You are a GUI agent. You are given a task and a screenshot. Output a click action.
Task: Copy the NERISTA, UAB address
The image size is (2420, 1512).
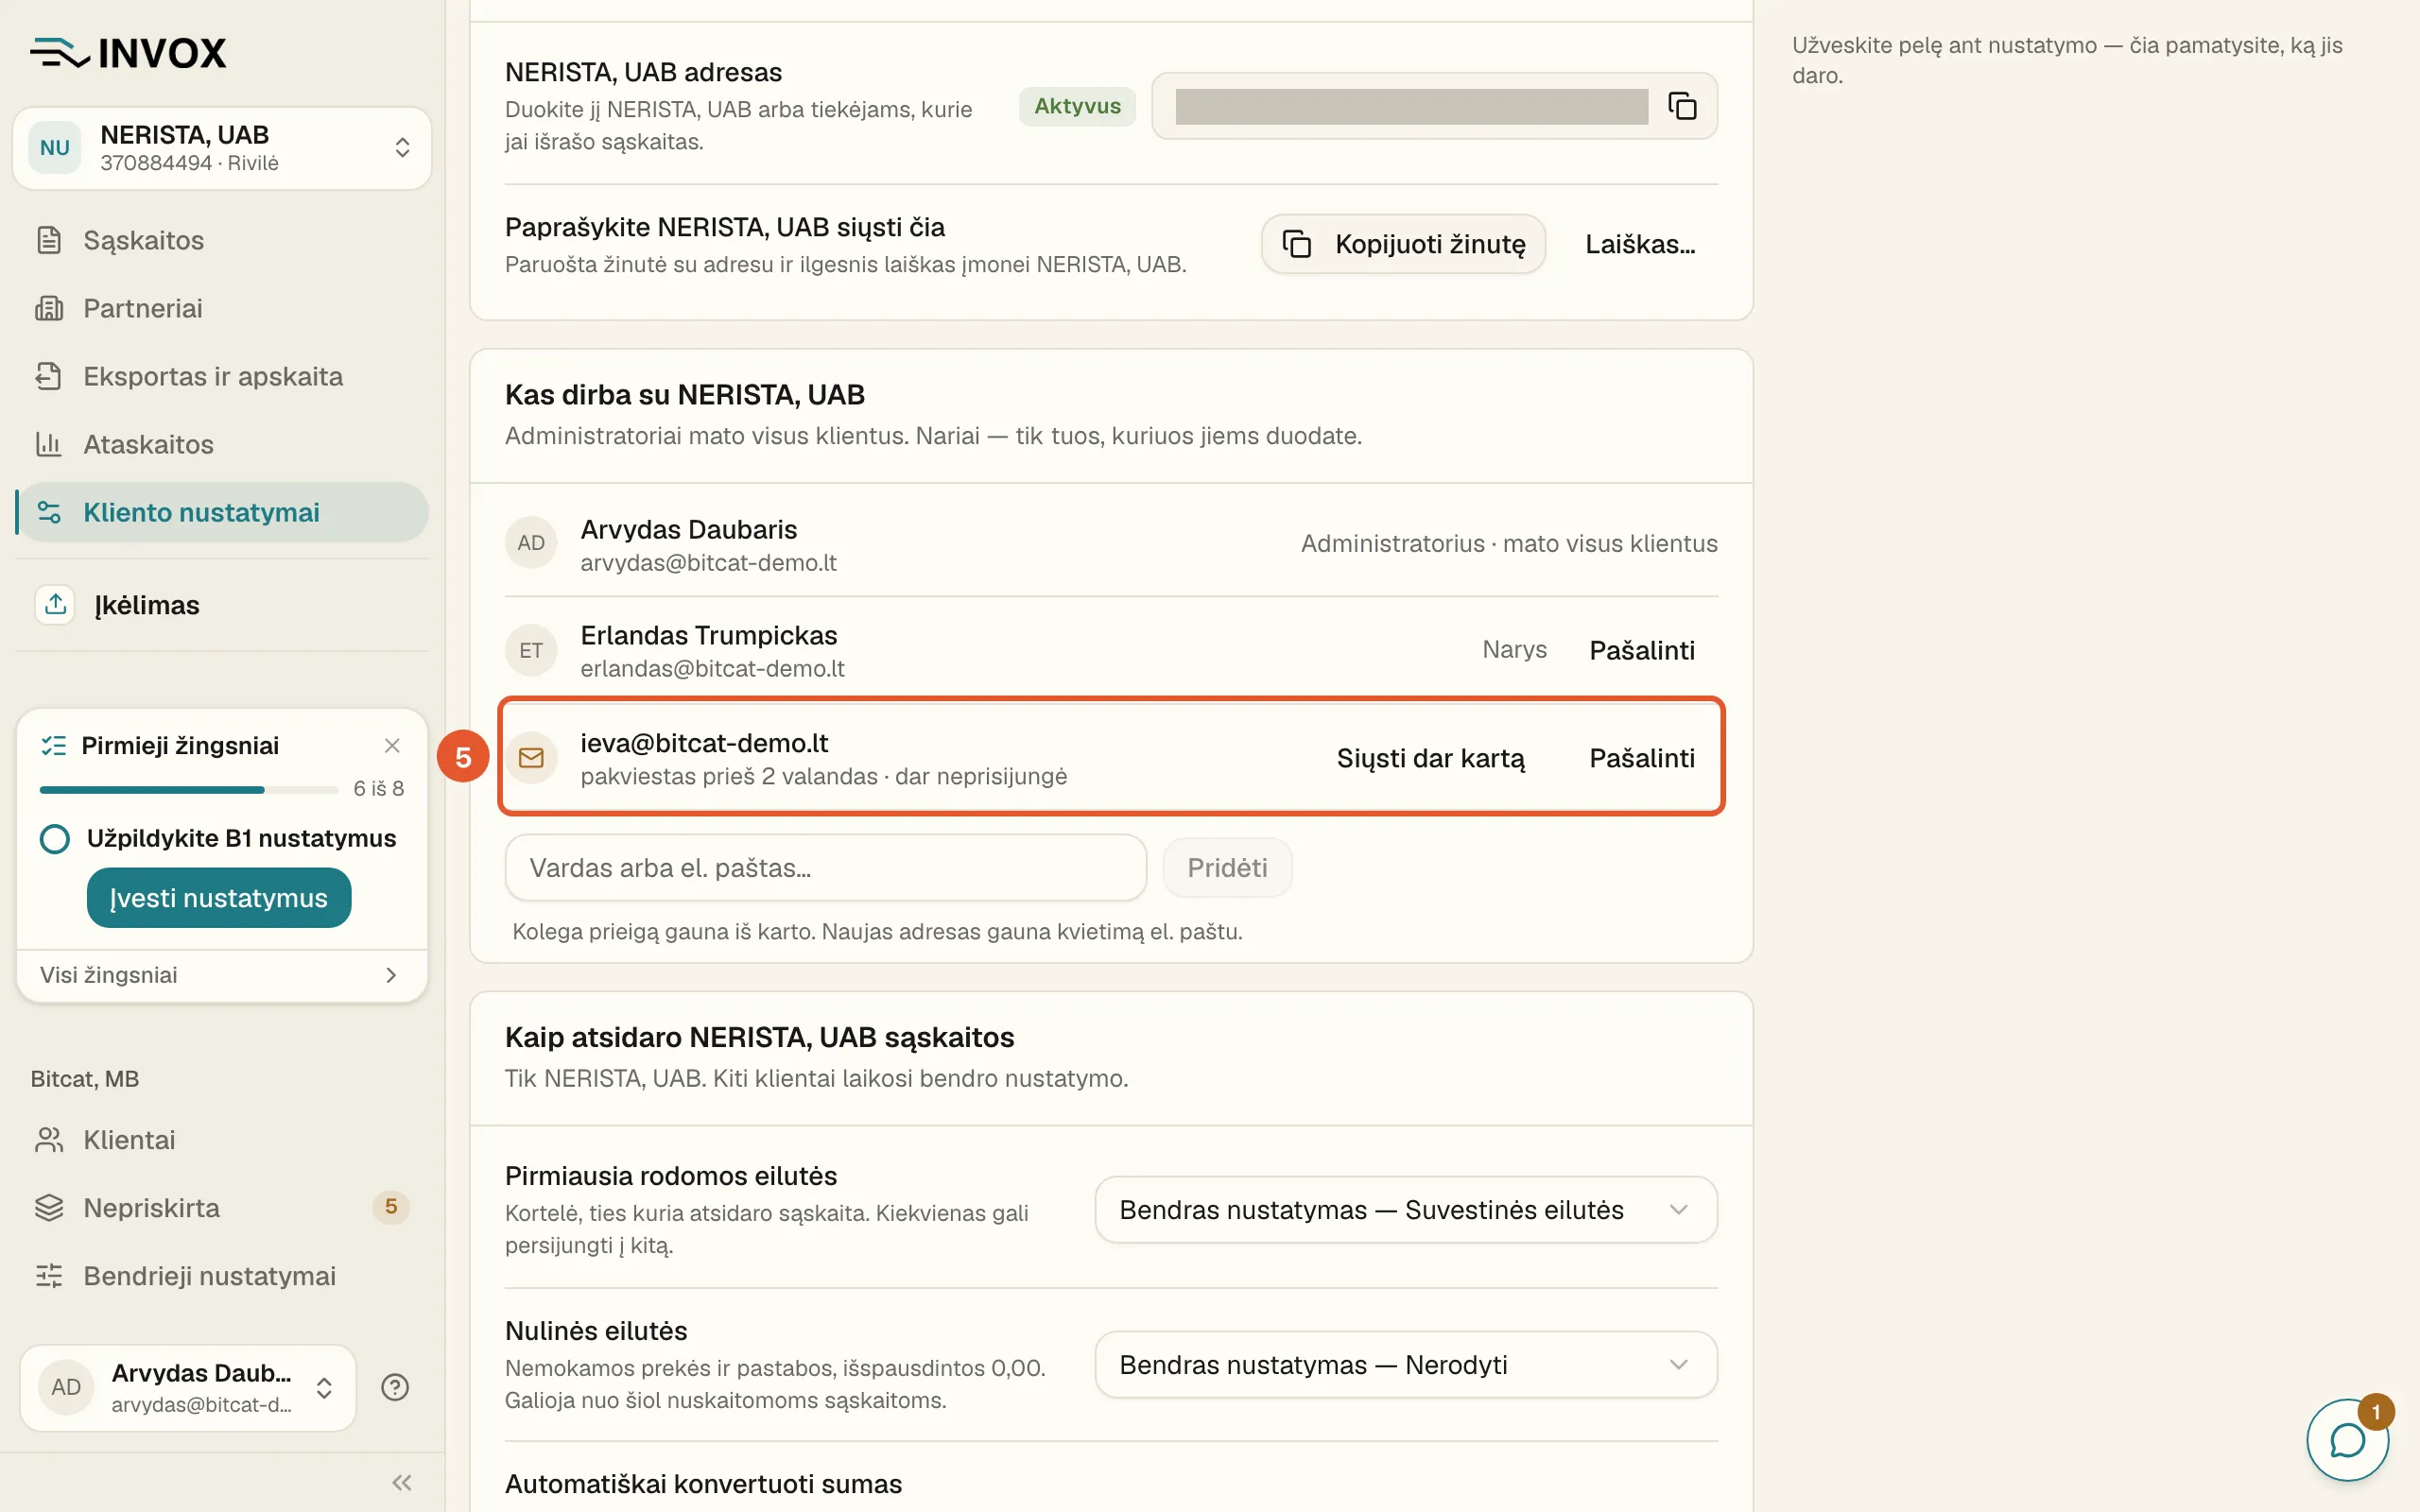(x=1682, y=105)
